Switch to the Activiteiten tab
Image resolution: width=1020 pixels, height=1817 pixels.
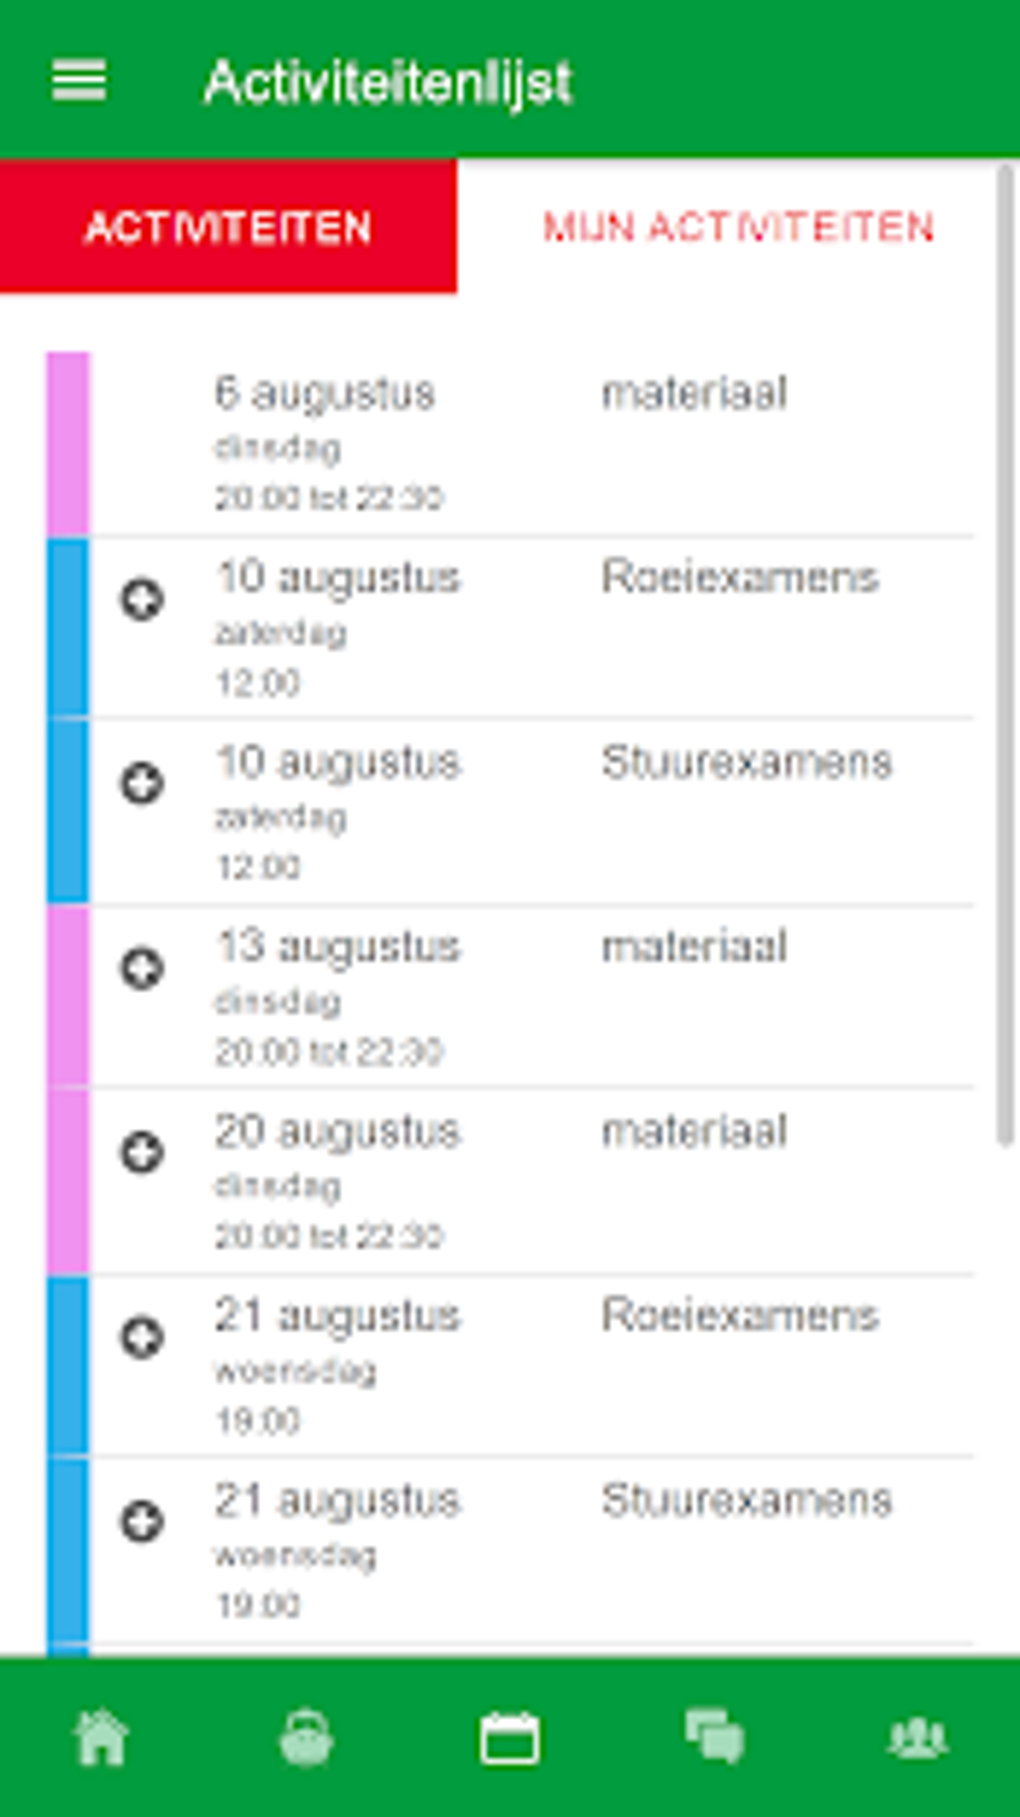[228, 227]
